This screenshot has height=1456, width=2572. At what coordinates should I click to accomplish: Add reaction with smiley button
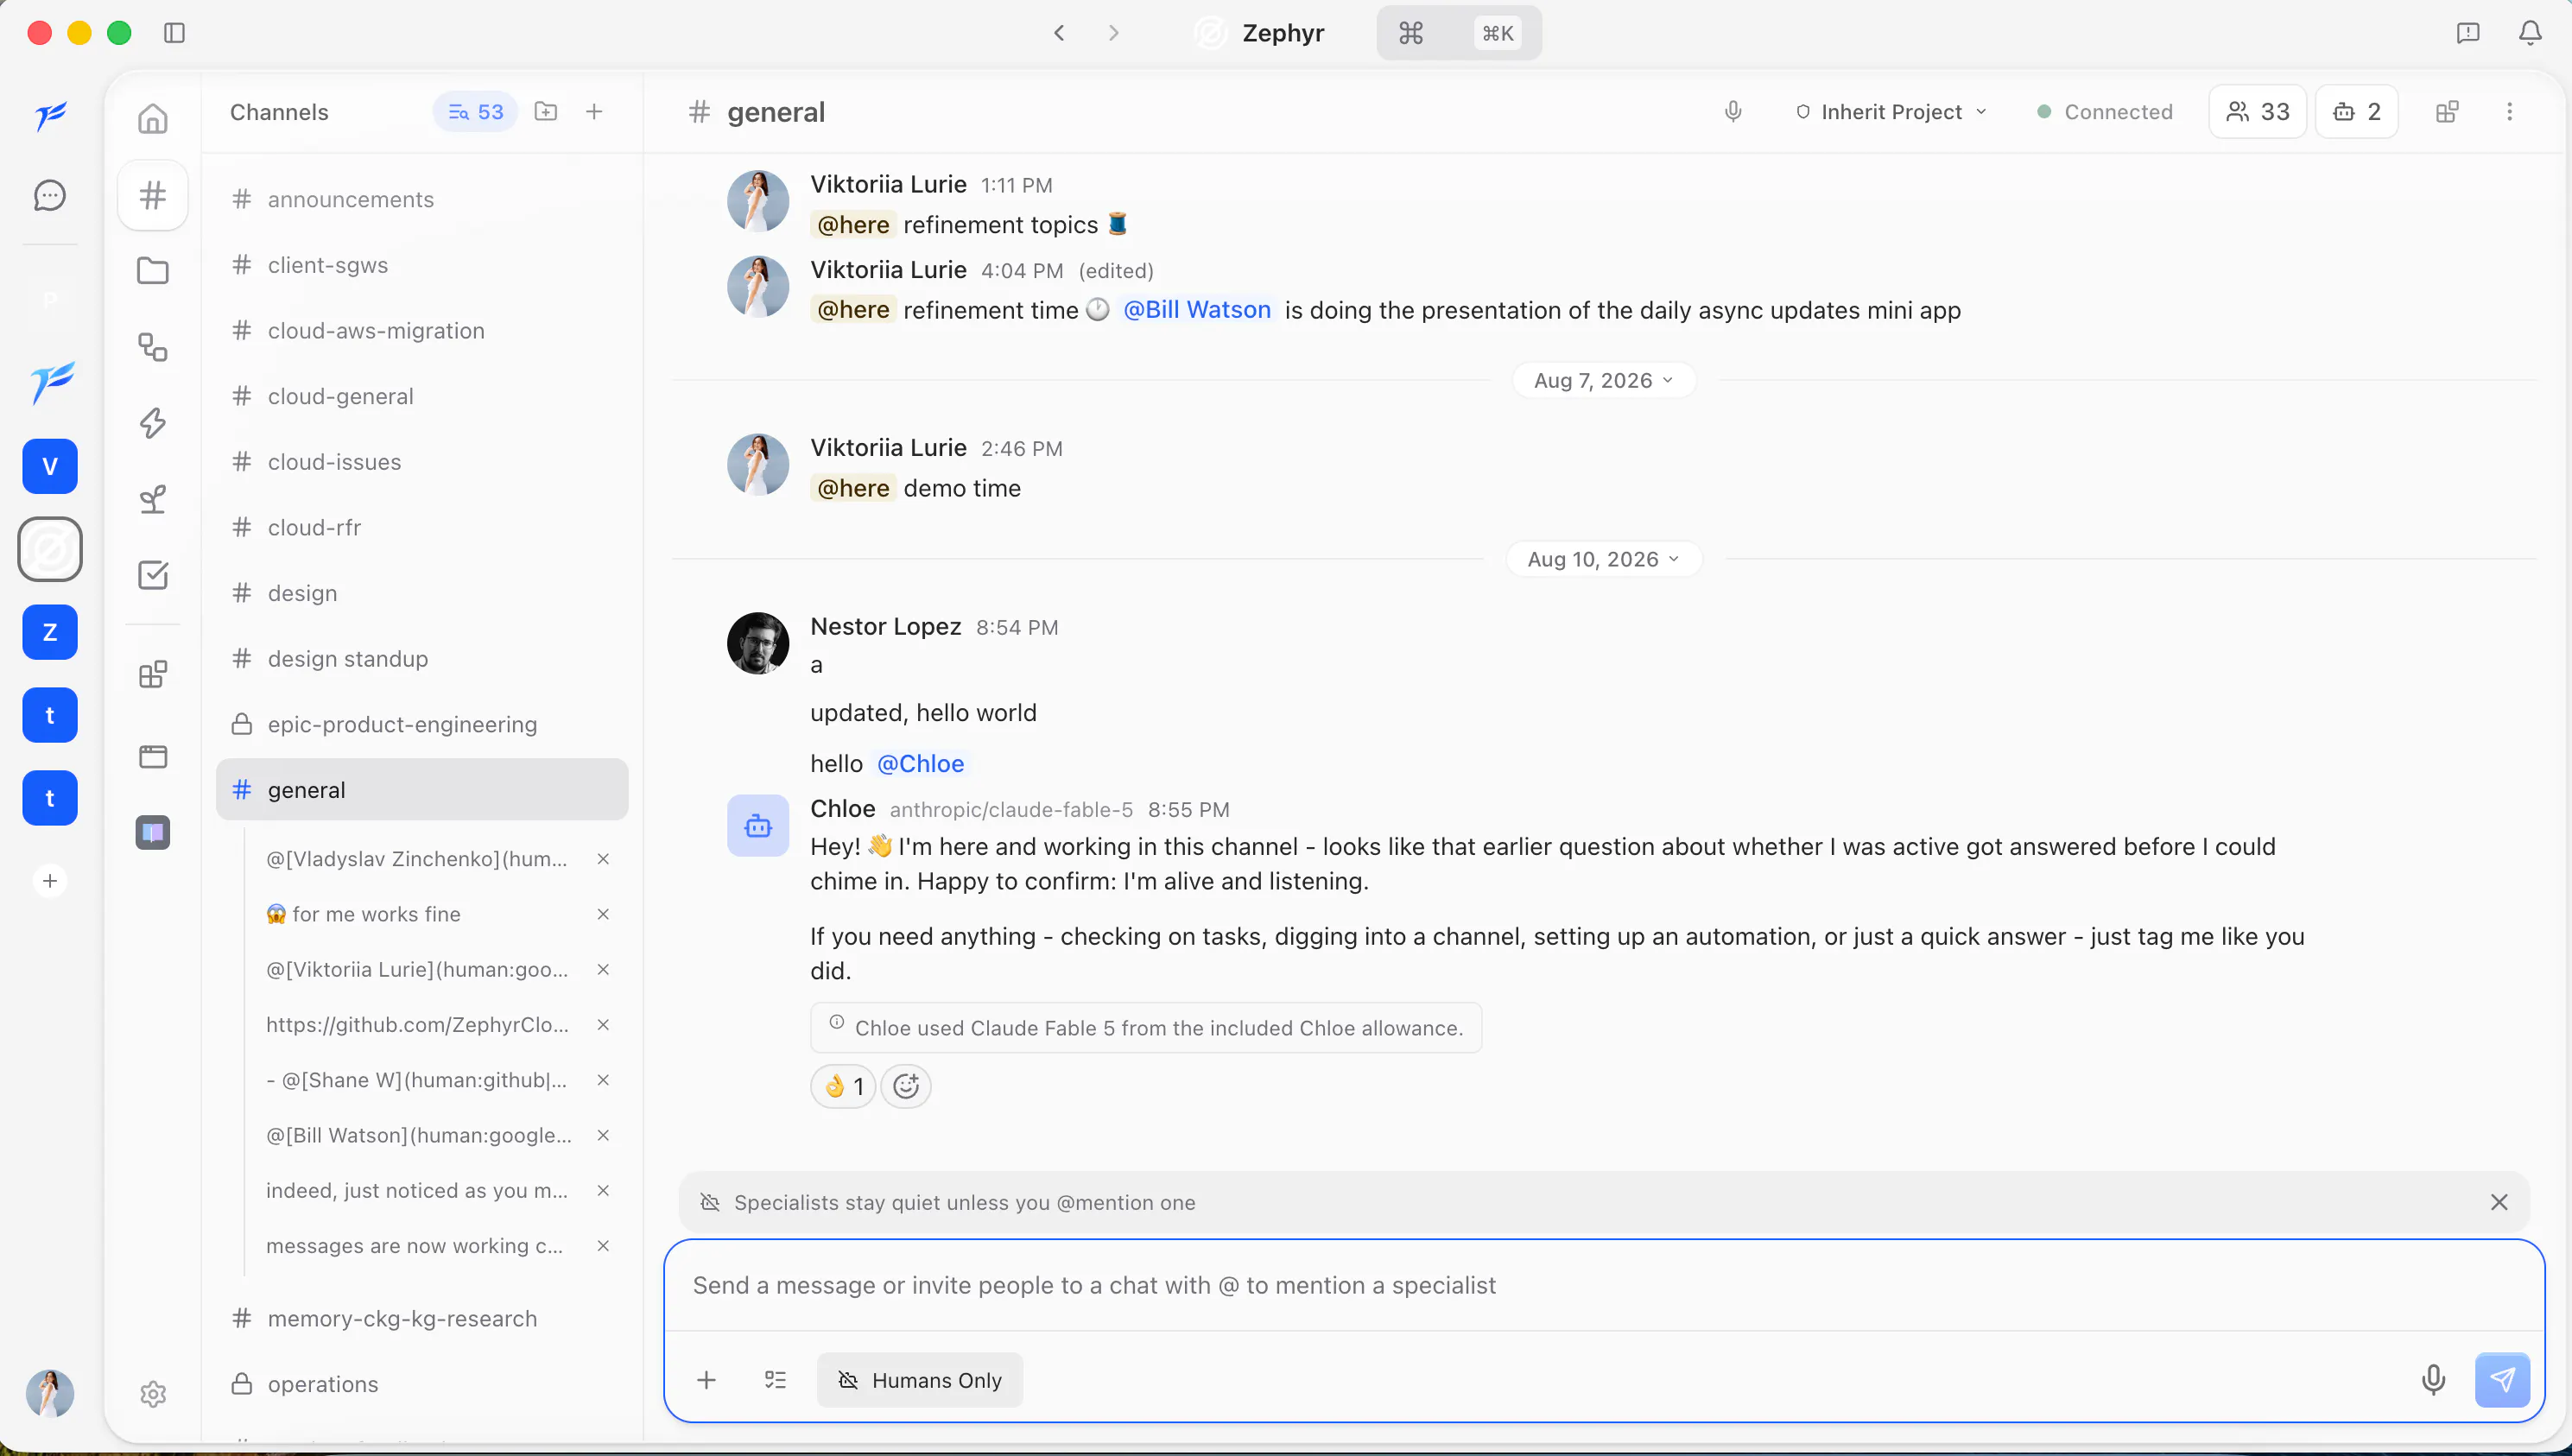[x=906, y=1086]
